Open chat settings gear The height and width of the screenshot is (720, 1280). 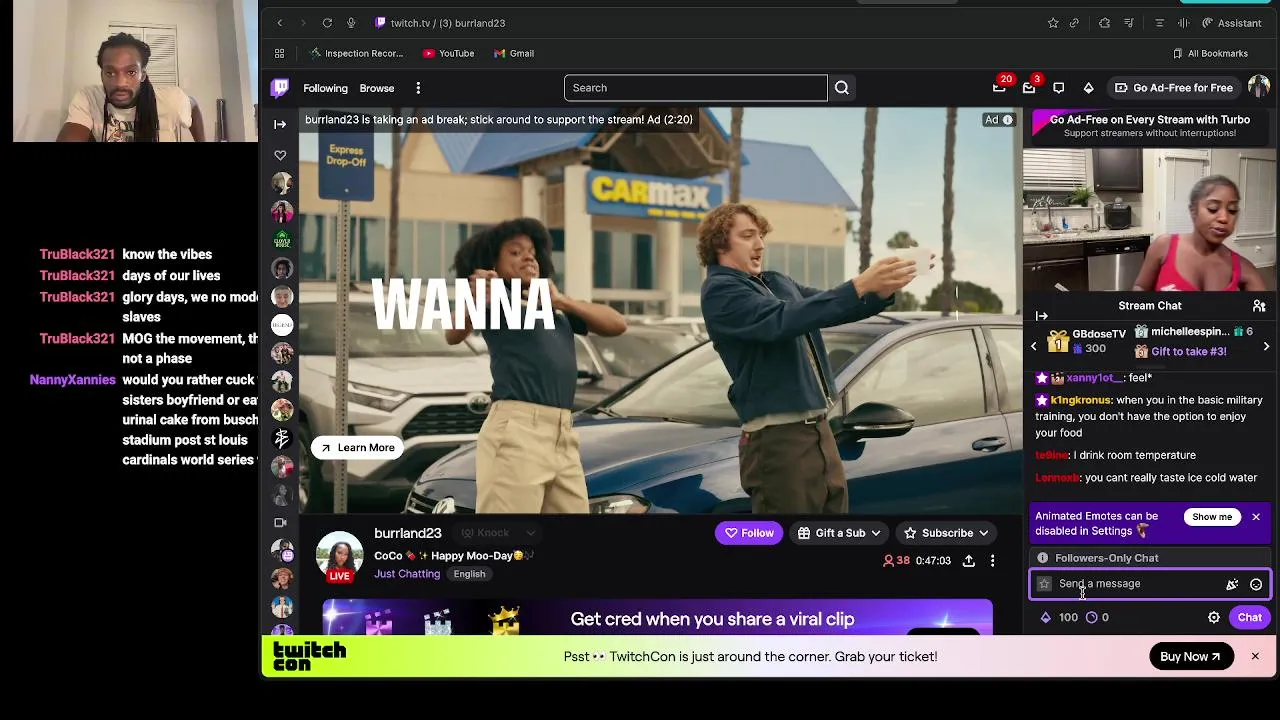1214,618
